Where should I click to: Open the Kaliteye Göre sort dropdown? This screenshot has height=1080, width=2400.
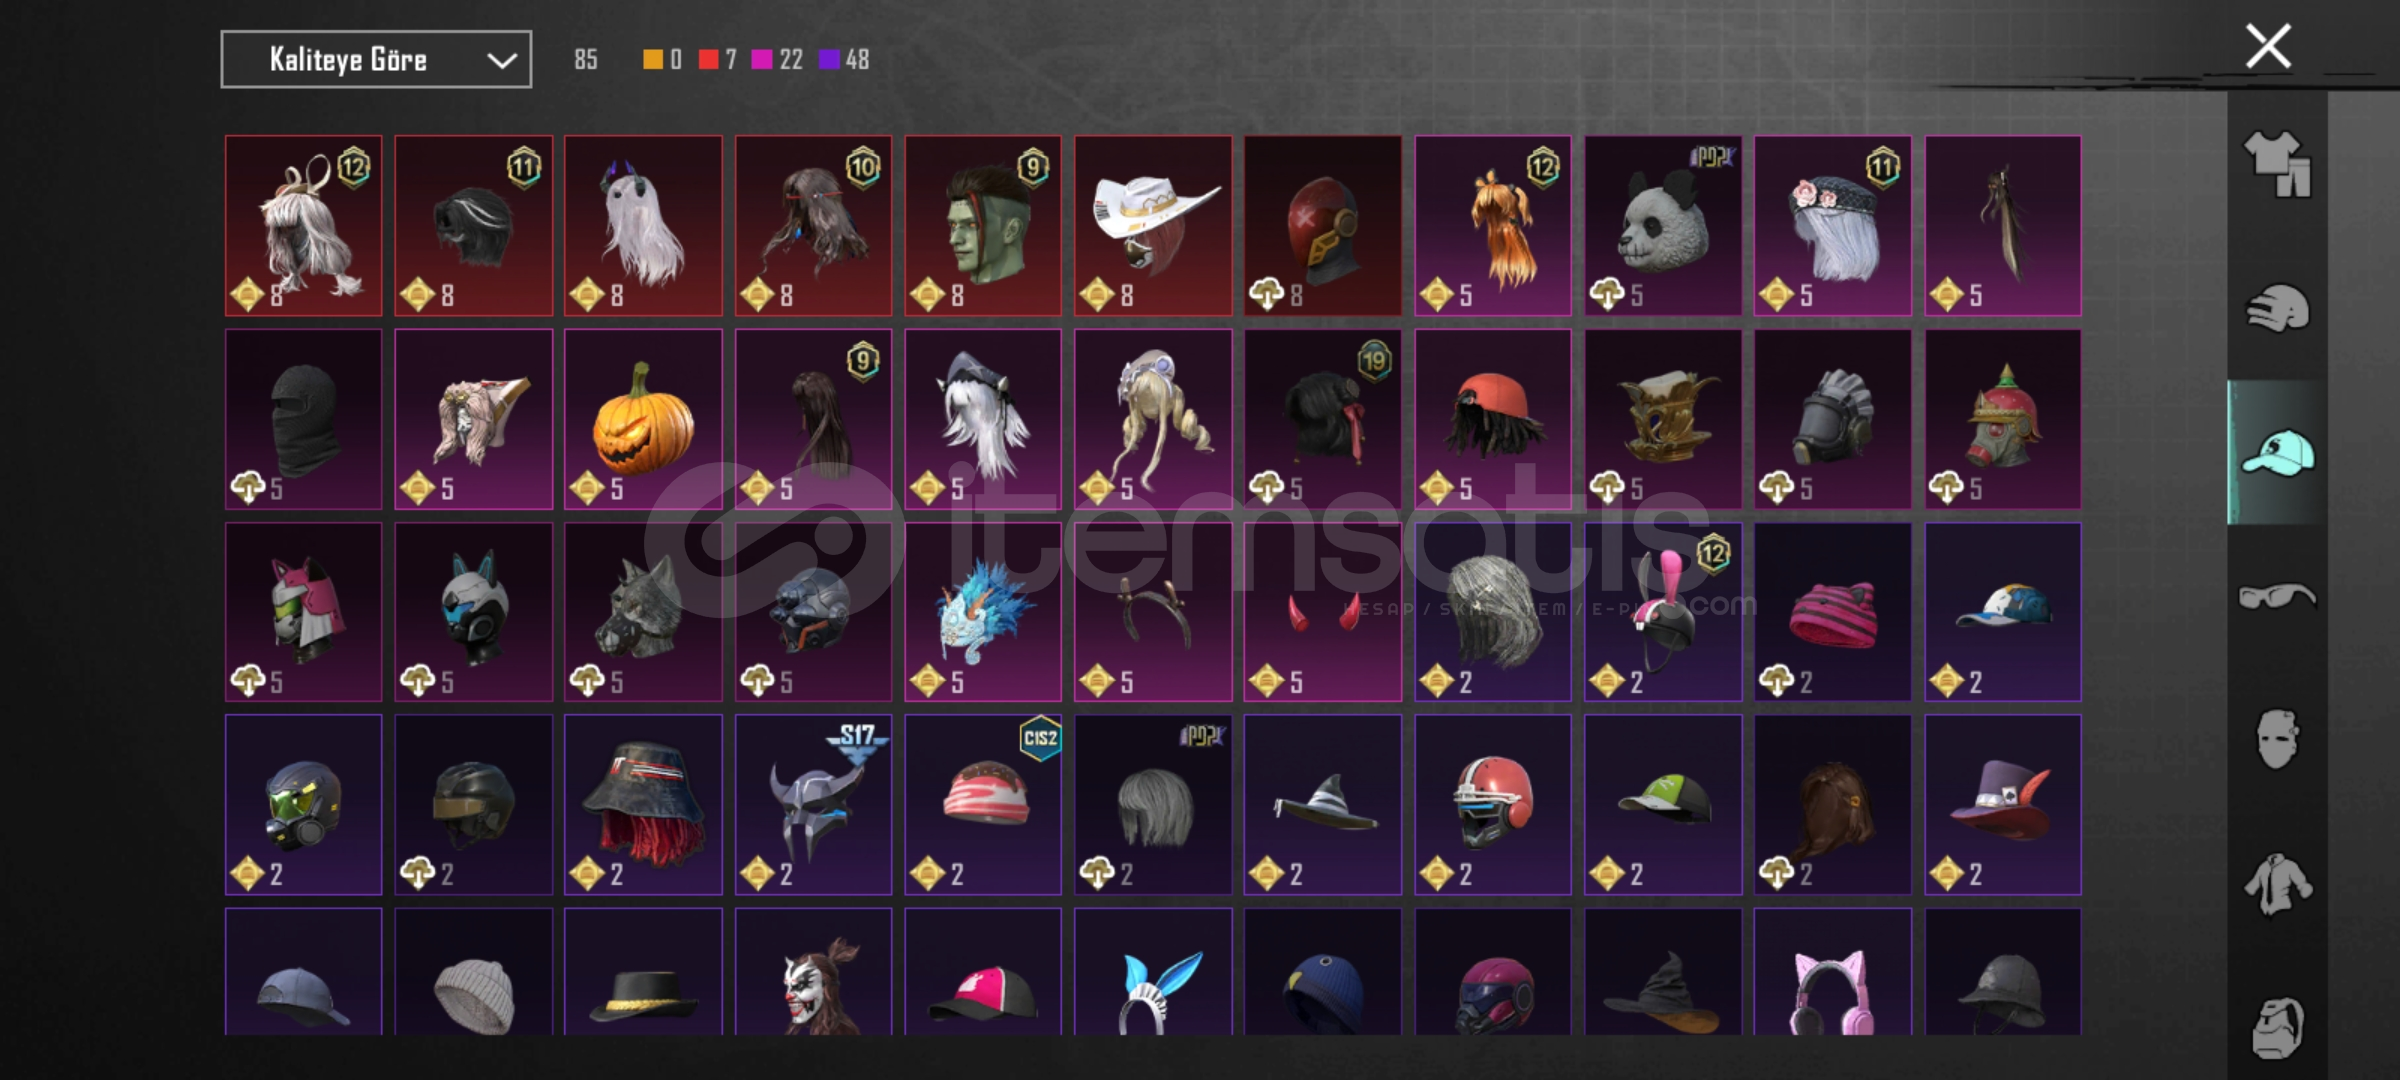point(376,59)
